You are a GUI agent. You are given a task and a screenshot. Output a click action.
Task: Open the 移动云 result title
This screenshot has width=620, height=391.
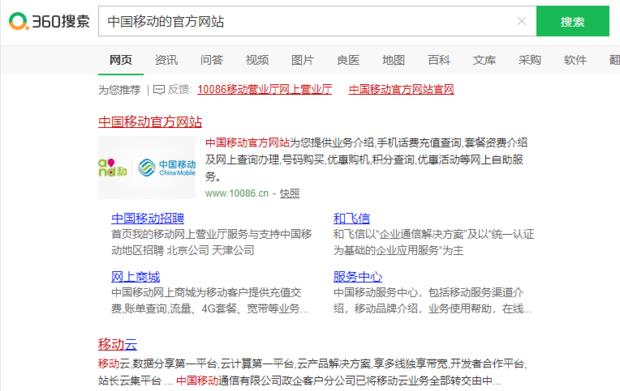(118, 344)
